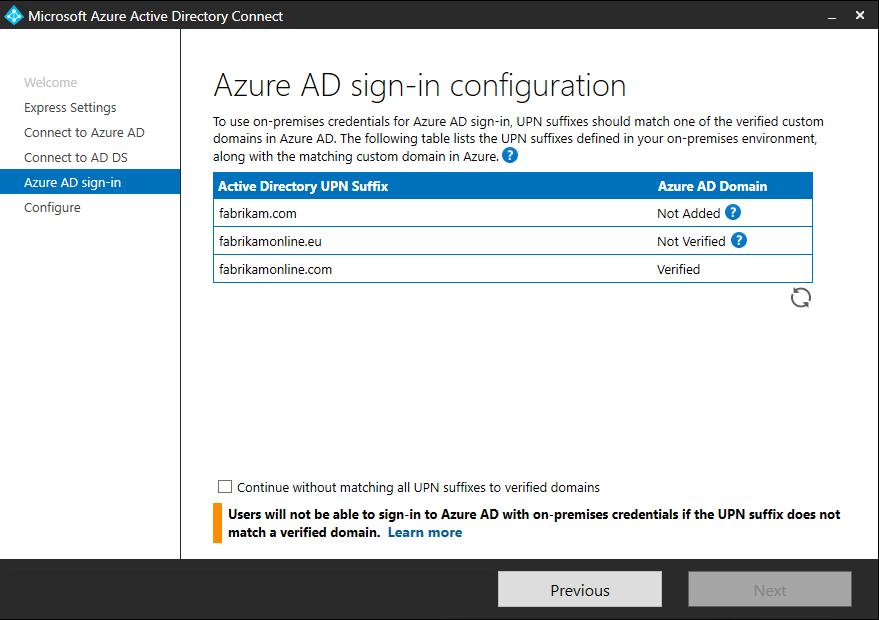Close the Azure AD Connect wizard

(860, 16)
